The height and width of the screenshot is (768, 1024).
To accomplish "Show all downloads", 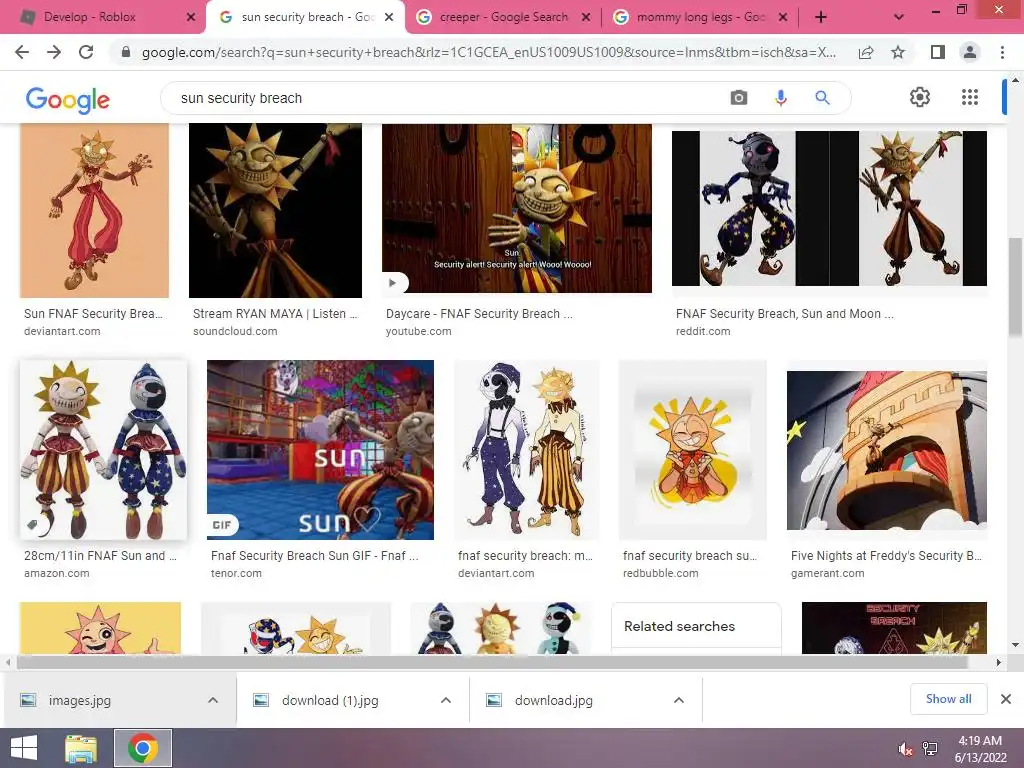I will (x=948, y=699).
